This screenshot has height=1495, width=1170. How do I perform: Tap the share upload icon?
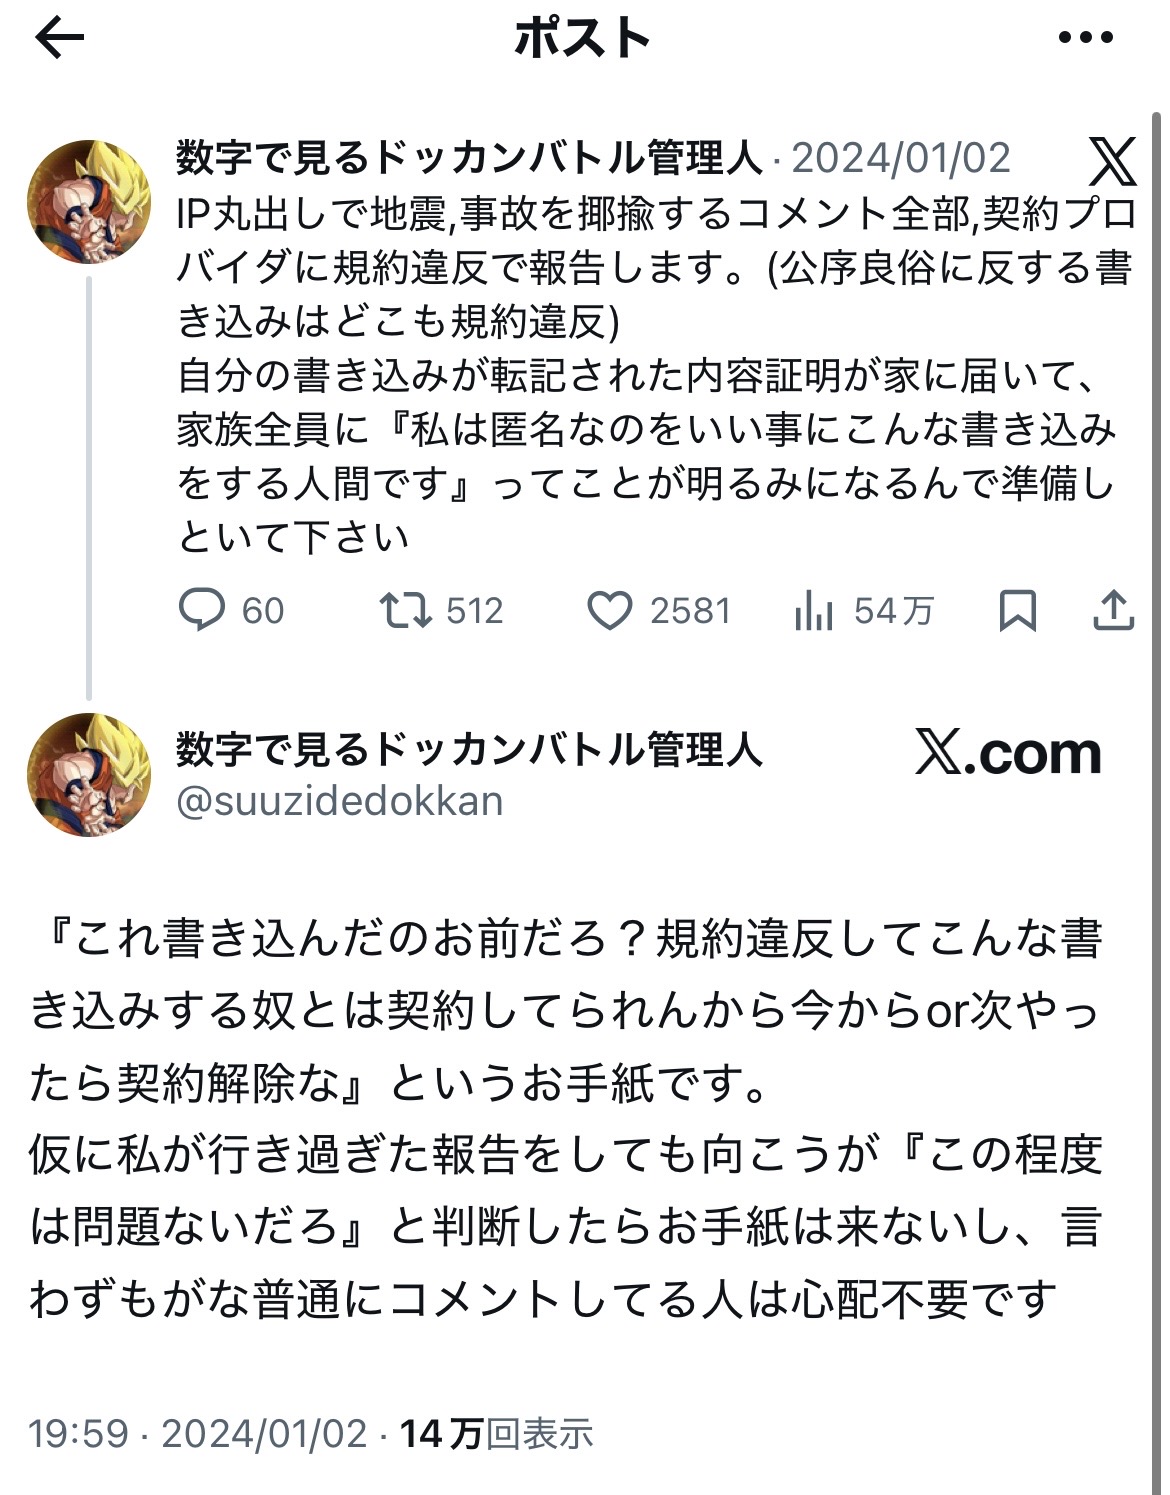point(1113,610)
